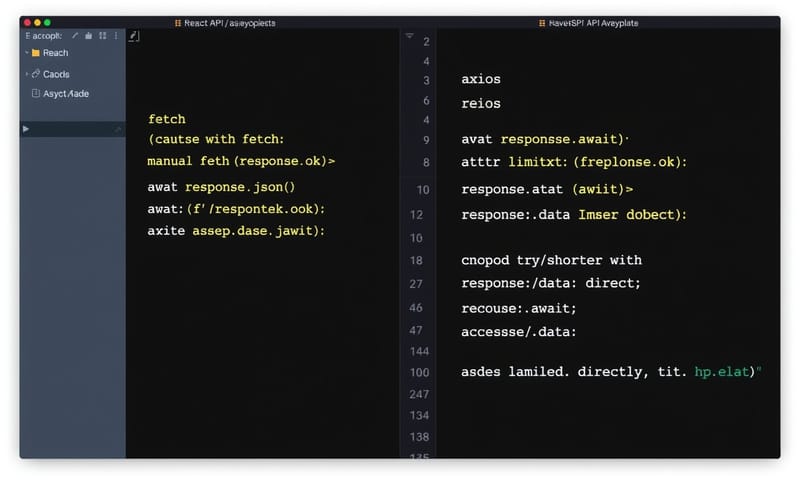The width and height of the screenshot is (800, 480).
Task: Click the pencil edit icon in sidebar header
Action: click(75, 35)
